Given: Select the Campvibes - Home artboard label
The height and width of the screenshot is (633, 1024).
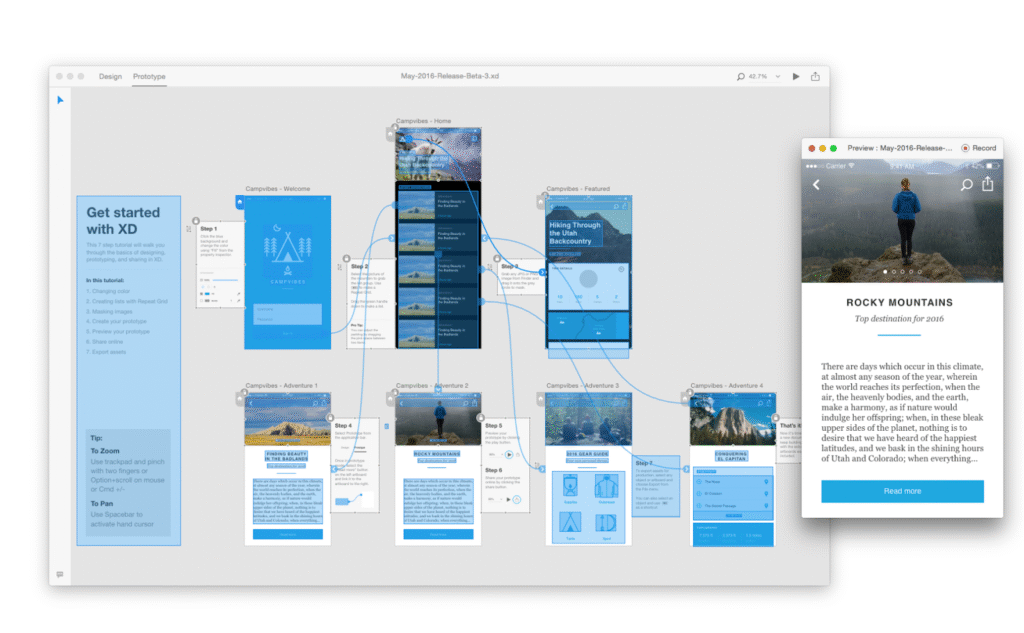Looking at the screenshot, I should [x=423, y=122].
